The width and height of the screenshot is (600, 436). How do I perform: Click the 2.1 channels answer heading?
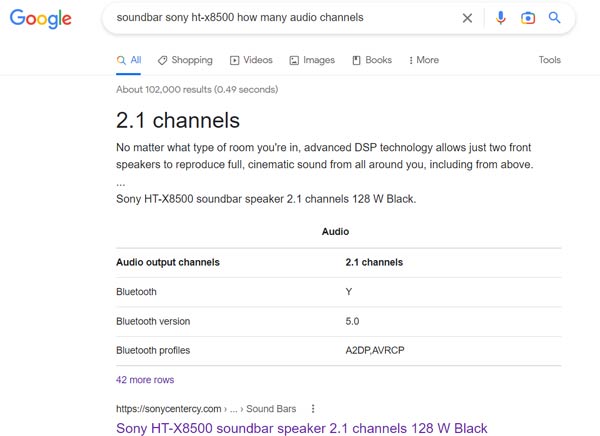[178, 121]
